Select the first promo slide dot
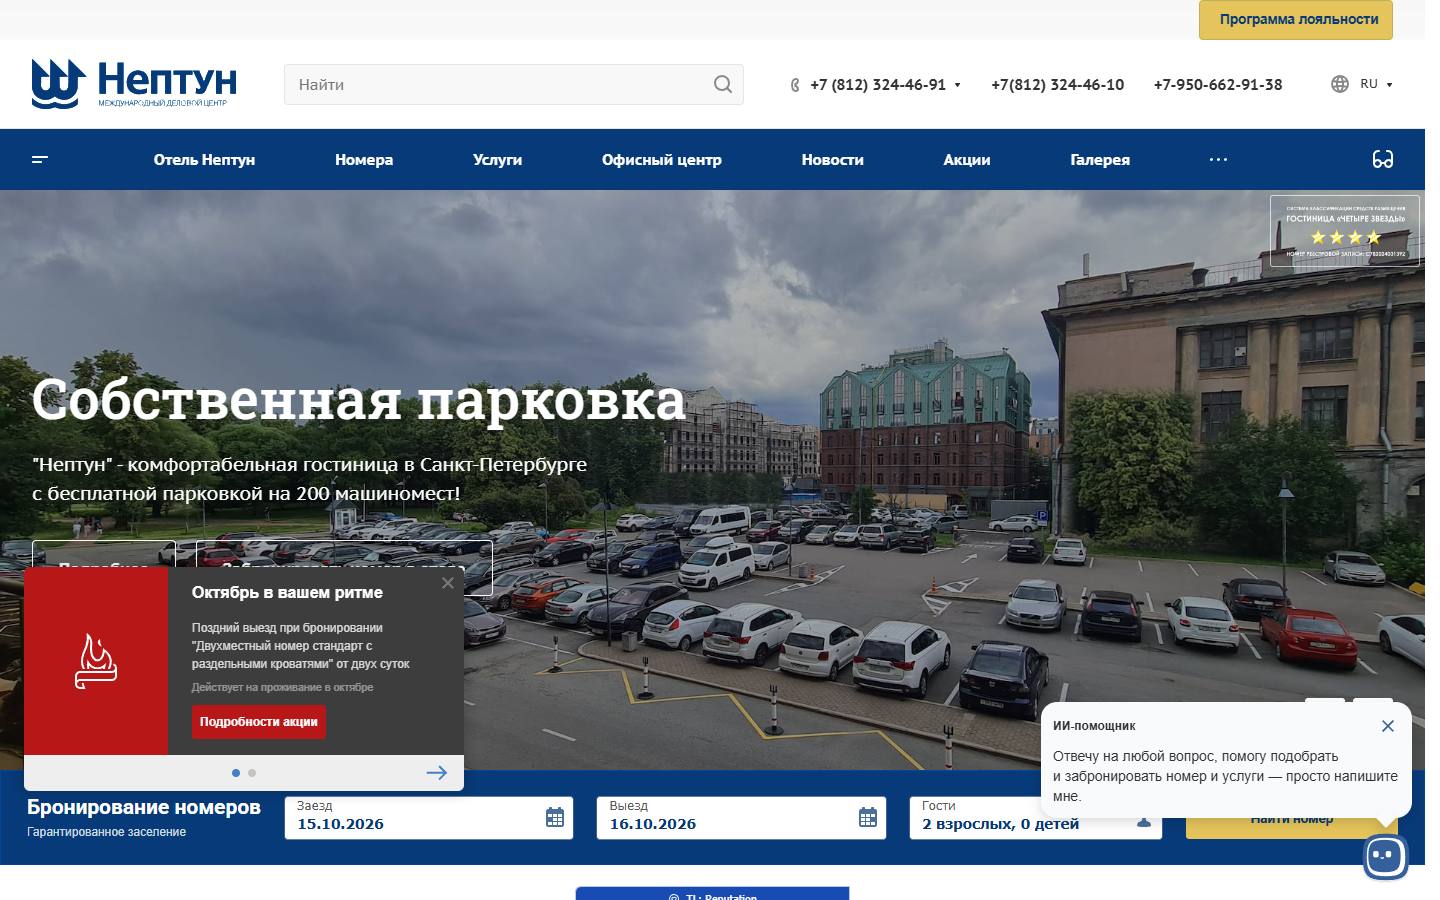This screenshot has width=1440, height=900. pyautogui.click(x=236, y=773)
